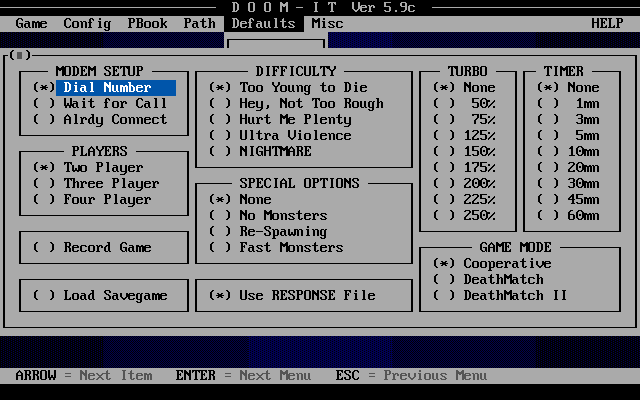Set Turbo to 200%

(x=464, y=183)
